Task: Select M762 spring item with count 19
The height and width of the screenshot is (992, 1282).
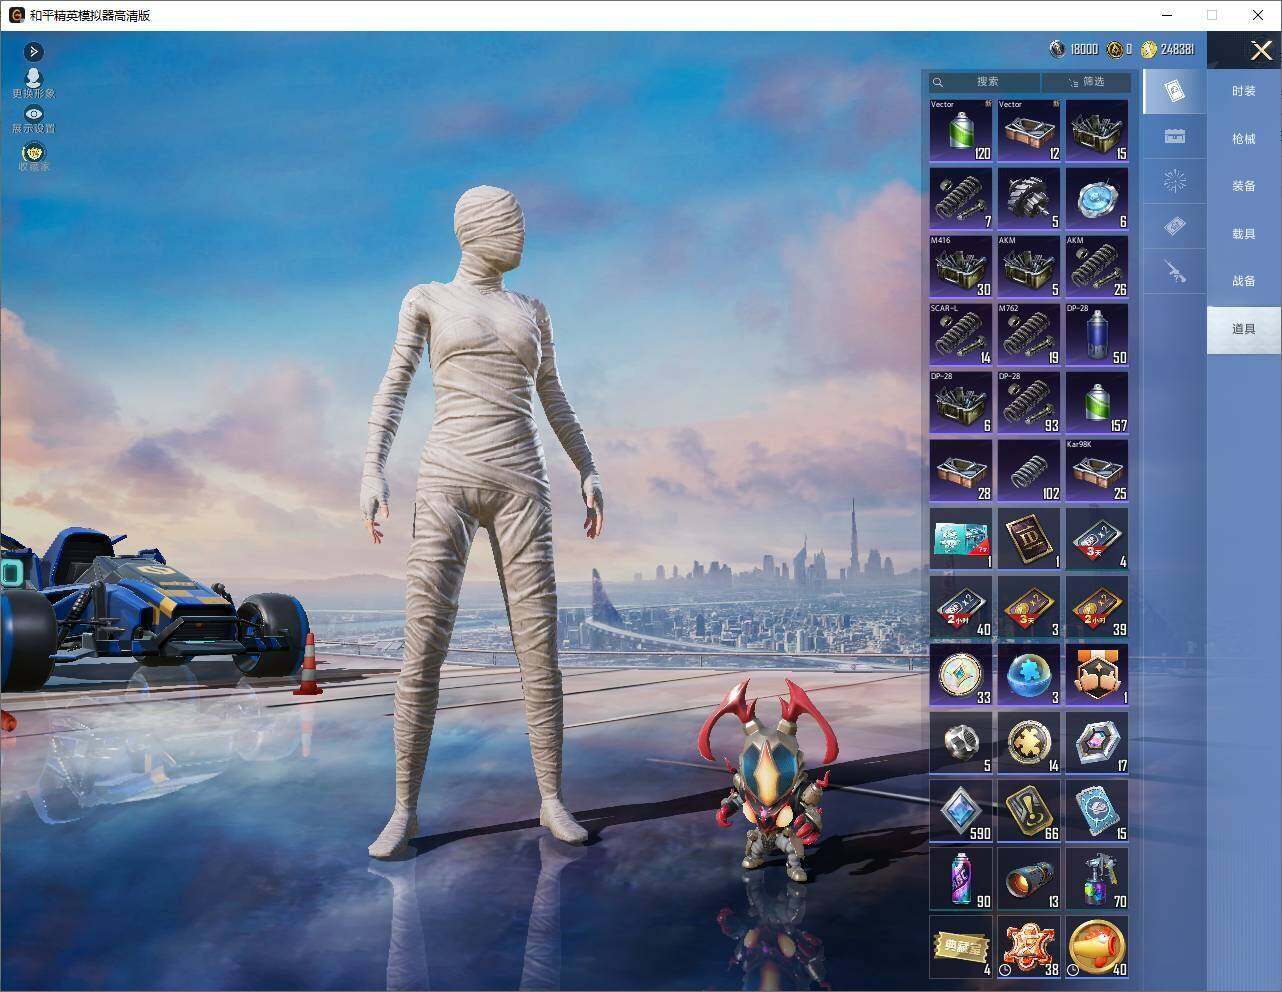Action: click(x=1029, y=334)
